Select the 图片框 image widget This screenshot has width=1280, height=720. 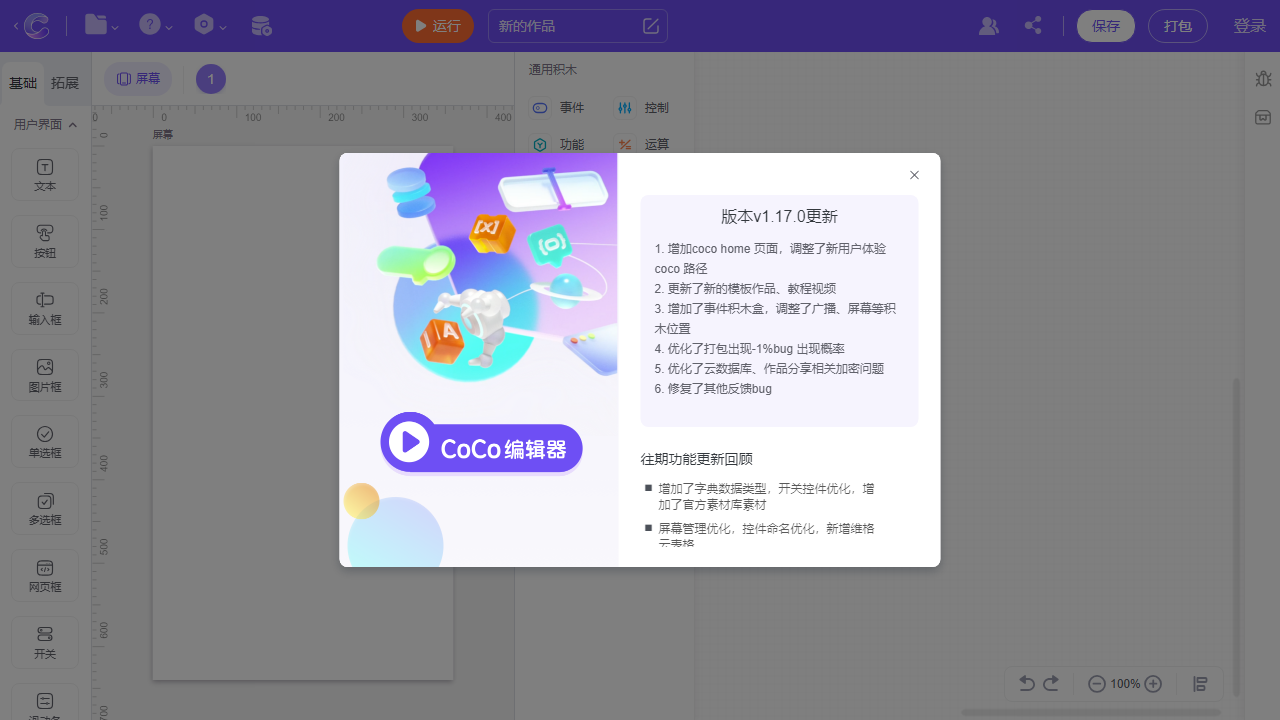[45, 375]
